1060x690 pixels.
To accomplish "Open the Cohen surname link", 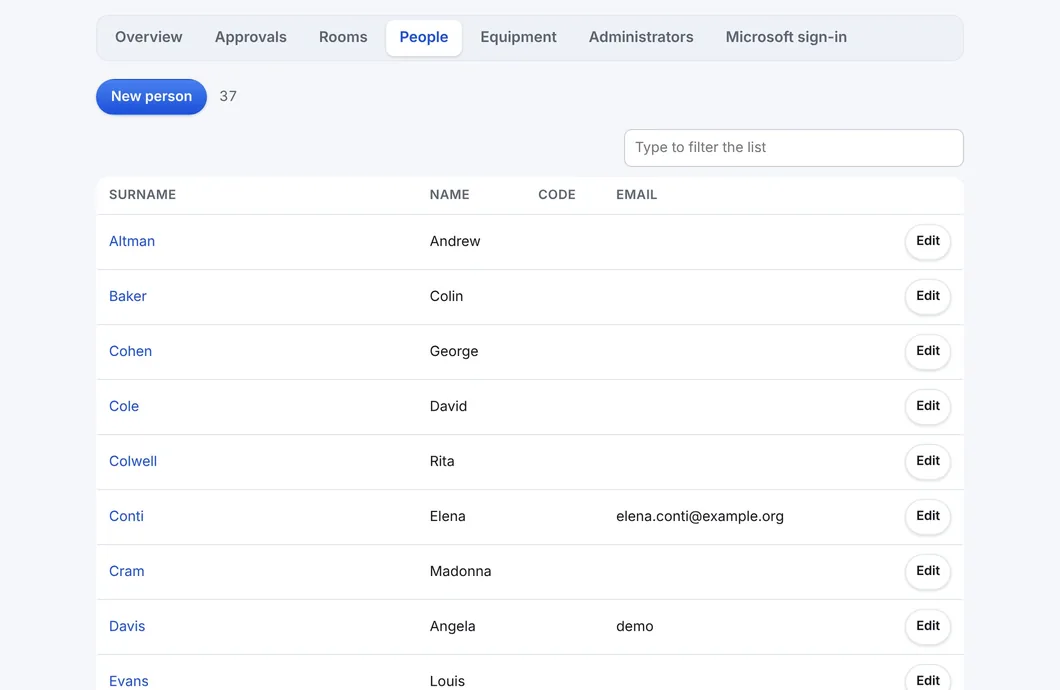I will [130, 351].
